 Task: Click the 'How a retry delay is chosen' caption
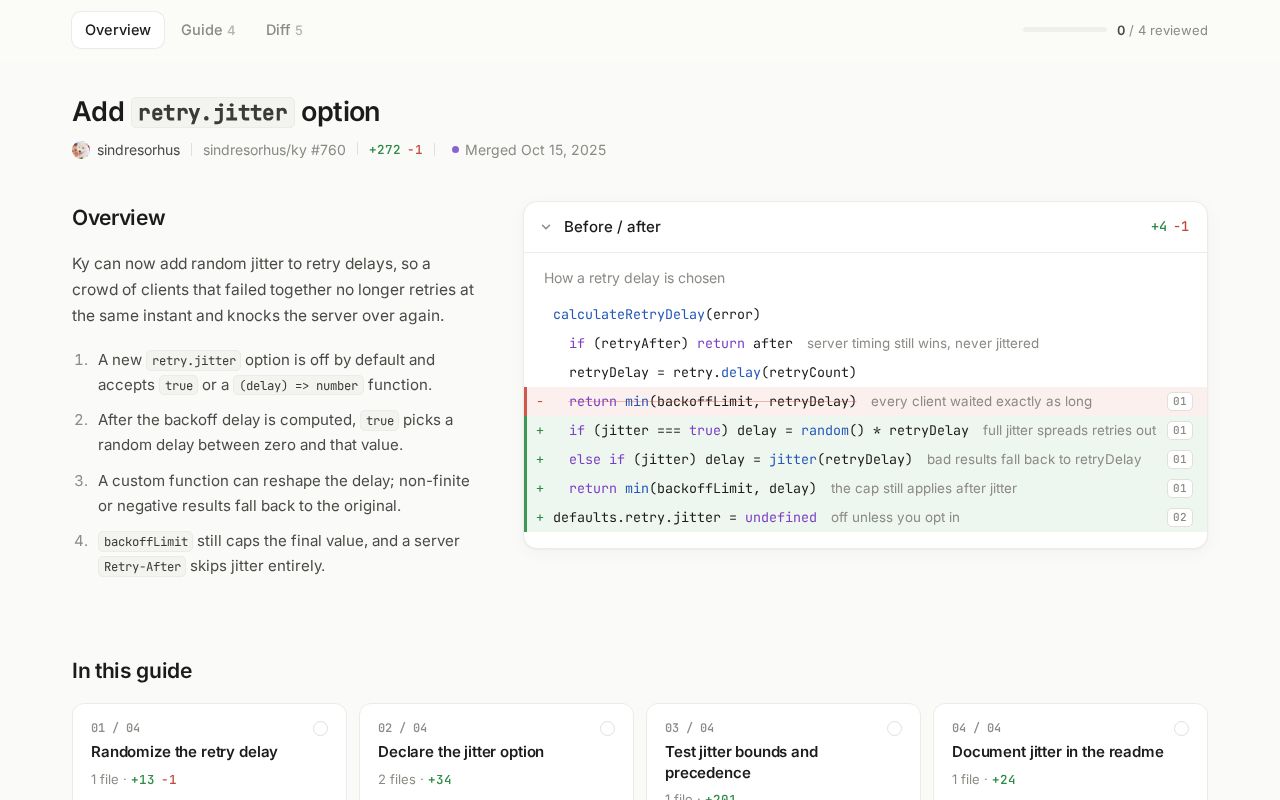coord(634,278)
